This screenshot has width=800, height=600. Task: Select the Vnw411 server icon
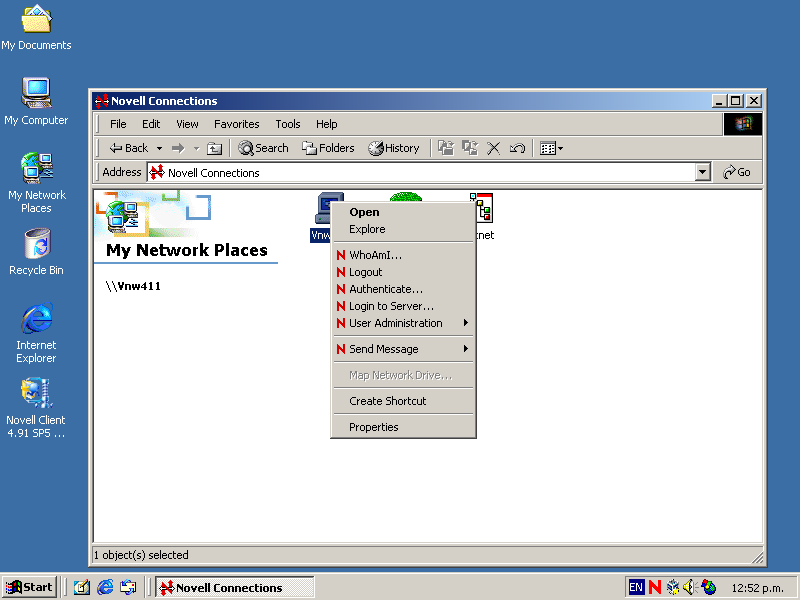pos(321,217)
